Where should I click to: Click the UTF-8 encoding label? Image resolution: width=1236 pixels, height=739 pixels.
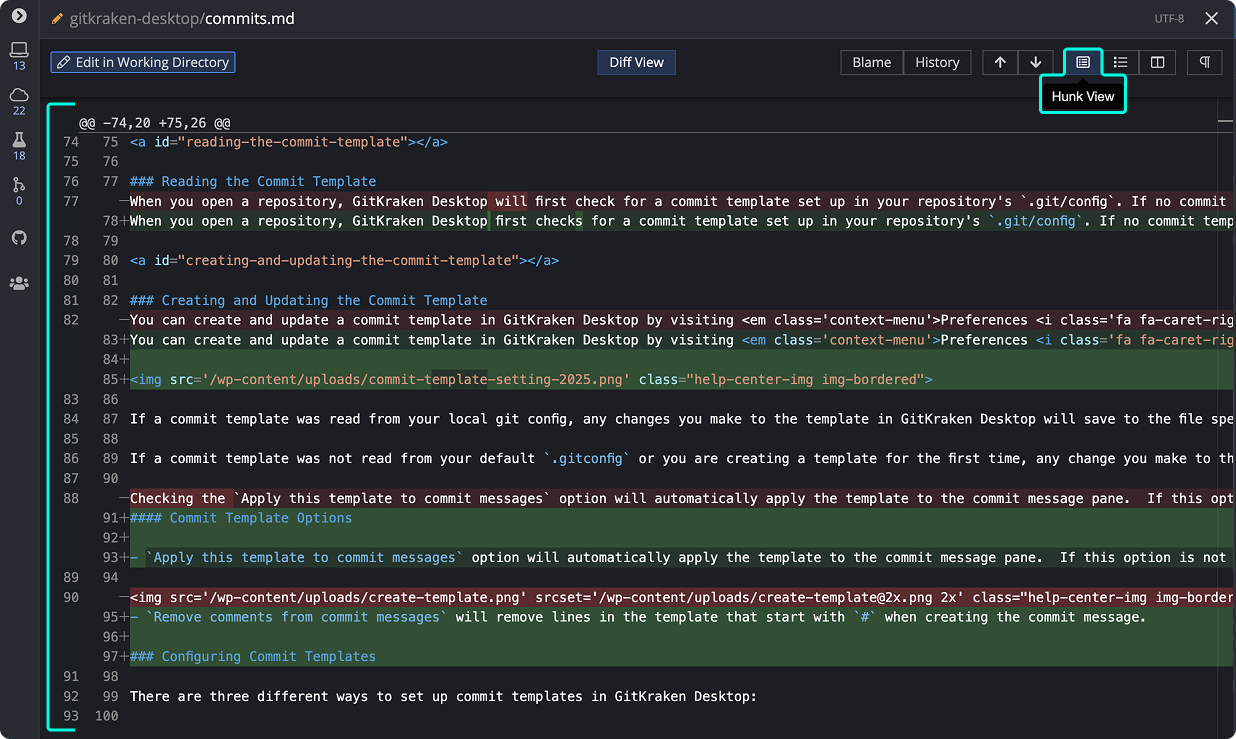1169,19
